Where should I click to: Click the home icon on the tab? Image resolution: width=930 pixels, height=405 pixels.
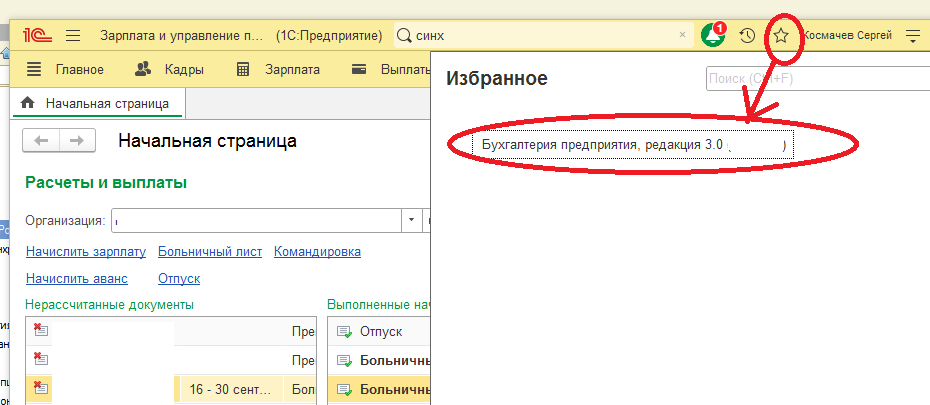27,103
